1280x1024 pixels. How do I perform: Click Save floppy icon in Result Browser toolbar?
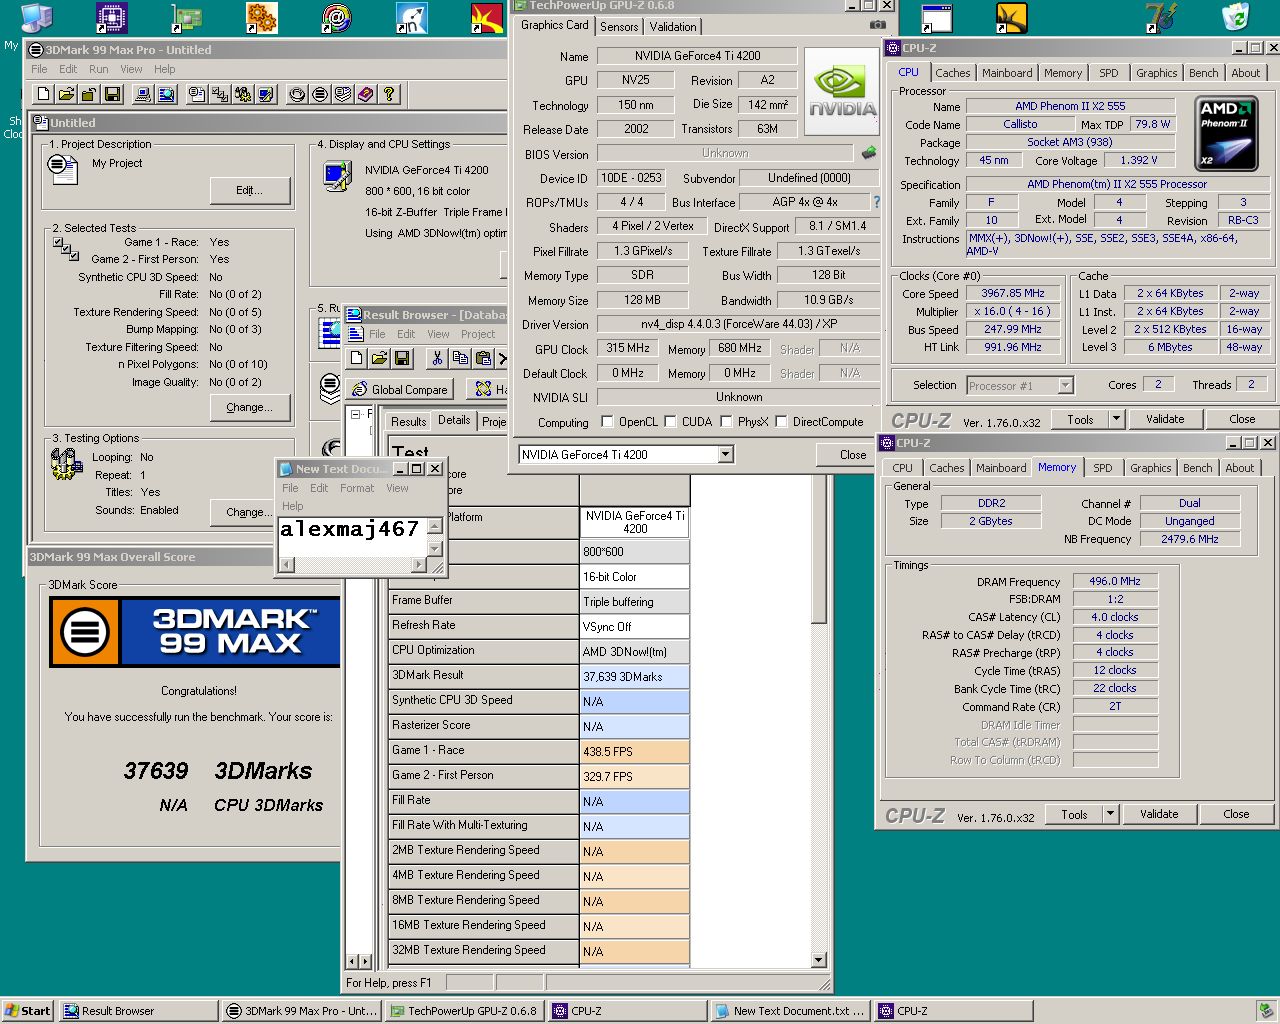click(x=402, y=358)
